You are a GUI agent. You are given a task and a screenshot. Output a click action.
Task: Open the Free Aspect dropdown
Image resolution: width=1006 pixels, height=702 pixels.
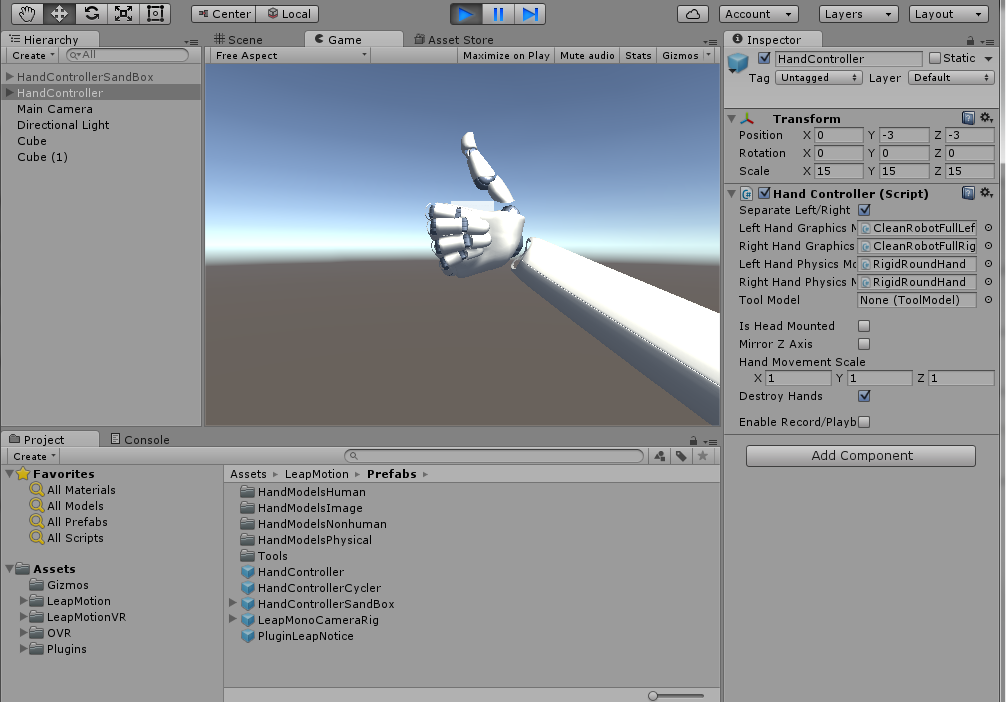click(289, 55)
